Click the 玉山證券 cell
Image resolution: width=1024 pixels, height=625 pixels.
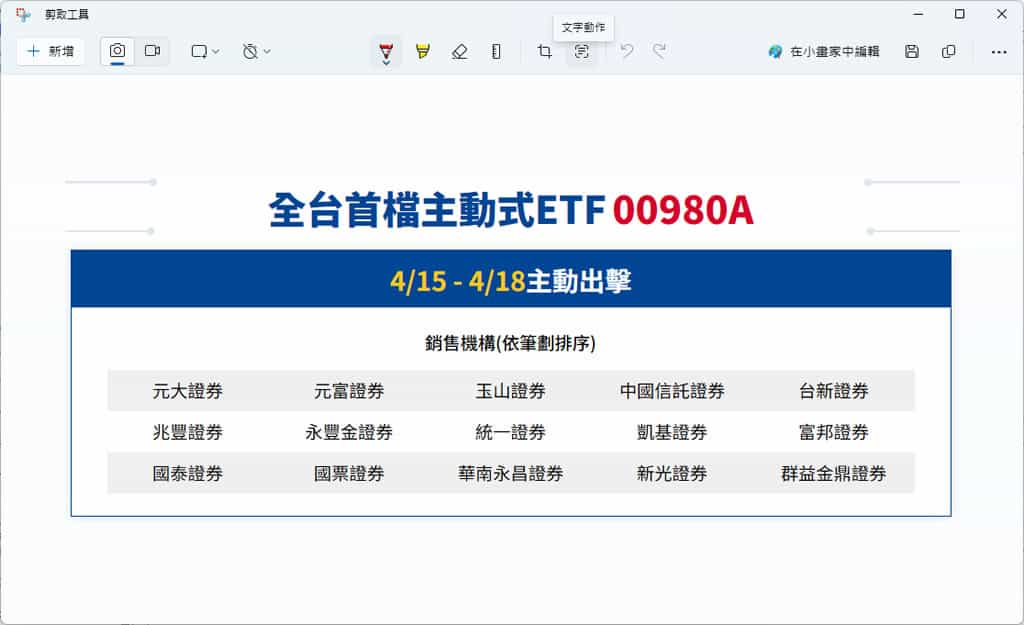pyautogui.click(x=511, y=391)
